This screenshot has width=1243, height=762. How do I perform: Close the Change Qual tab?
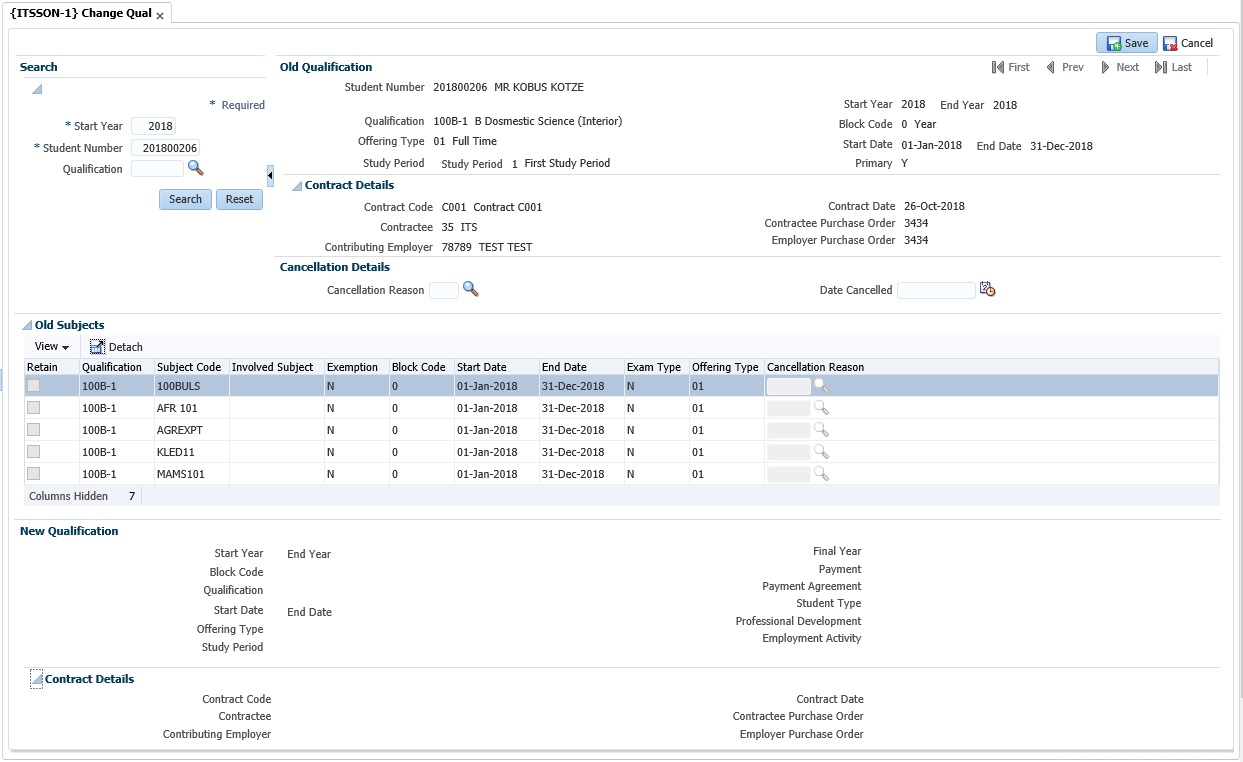[x=160, y=16]
